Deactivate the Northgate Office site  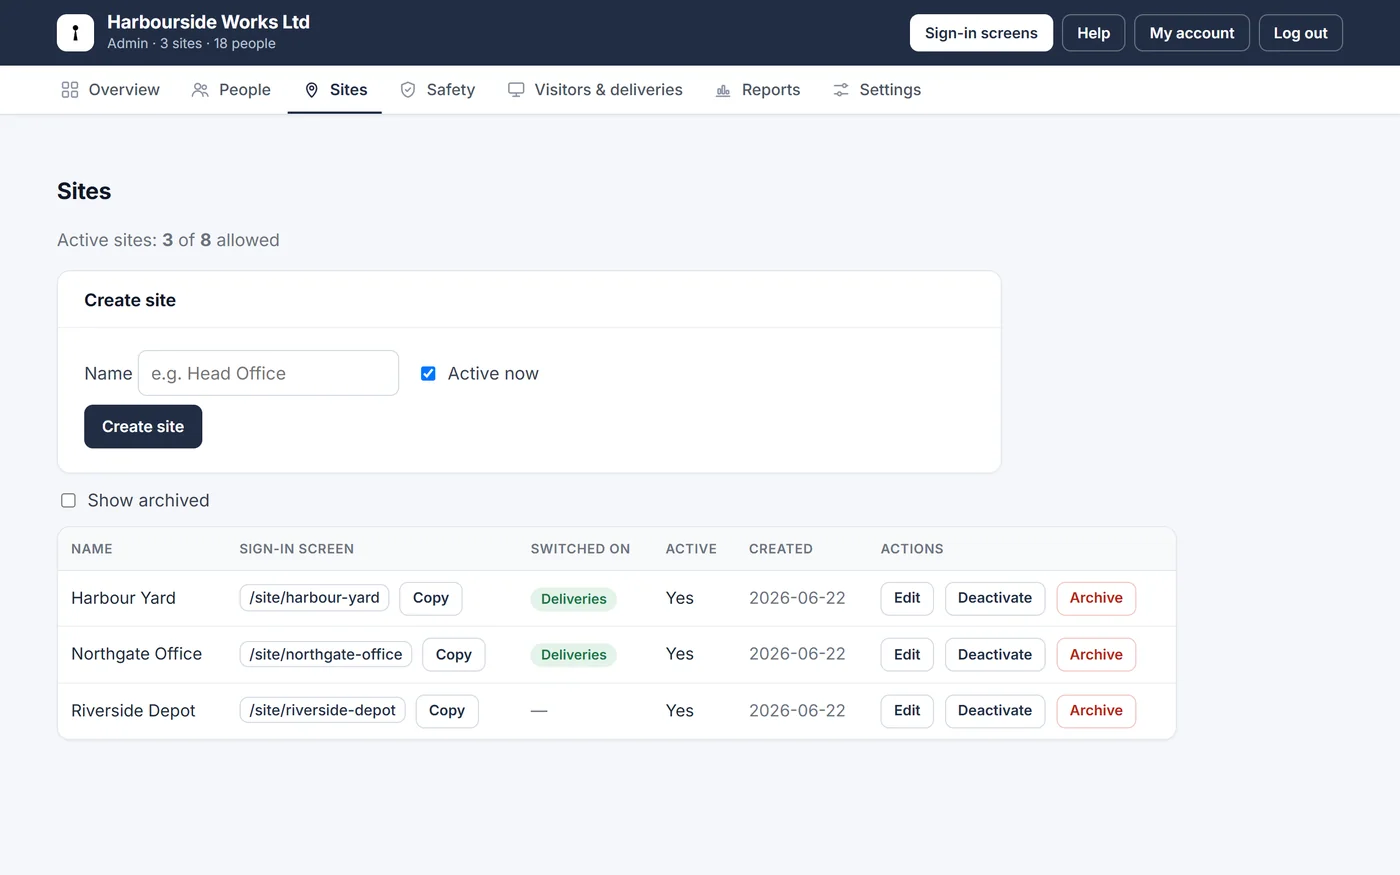point(995,655)
